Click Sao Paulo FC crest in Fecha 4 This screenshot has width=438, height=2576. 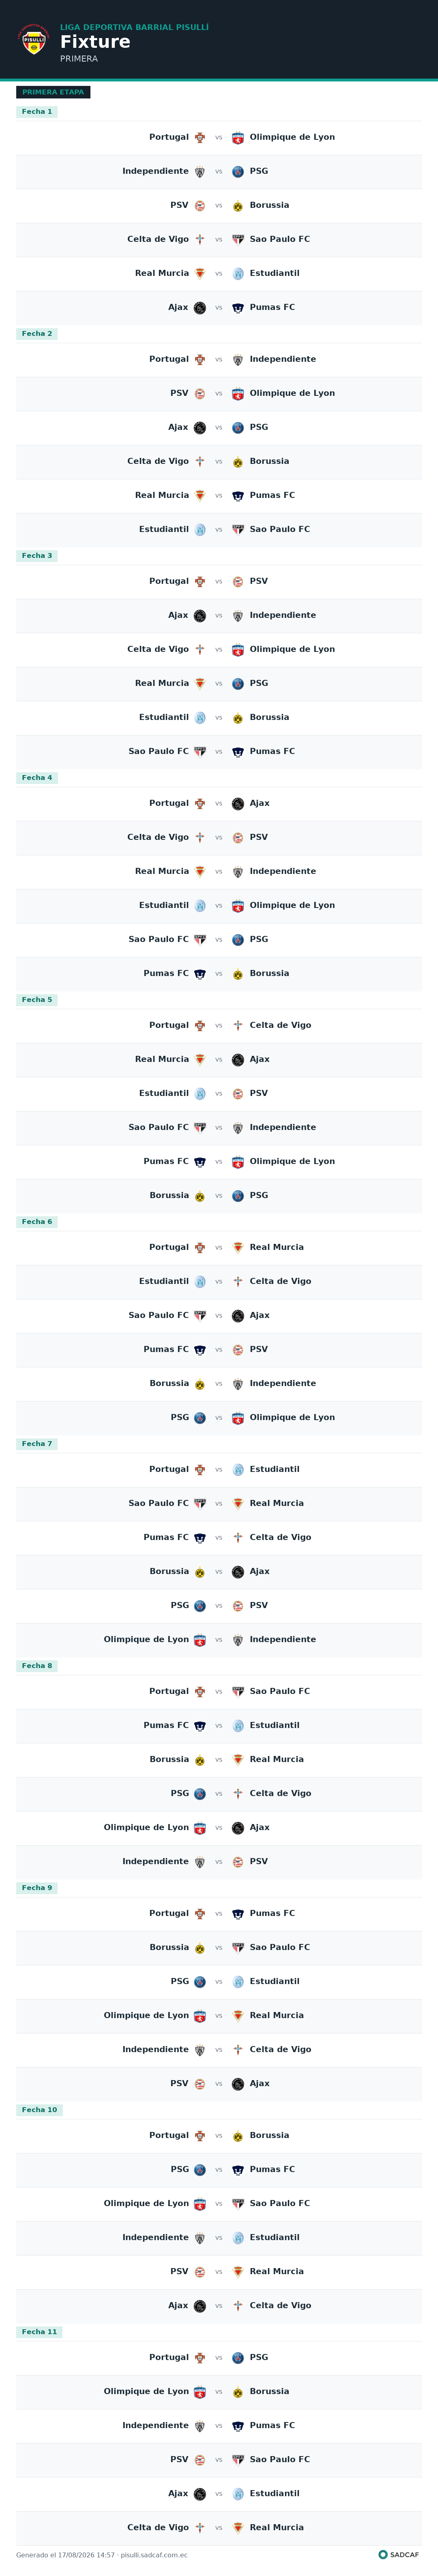(x=200, y=940)
